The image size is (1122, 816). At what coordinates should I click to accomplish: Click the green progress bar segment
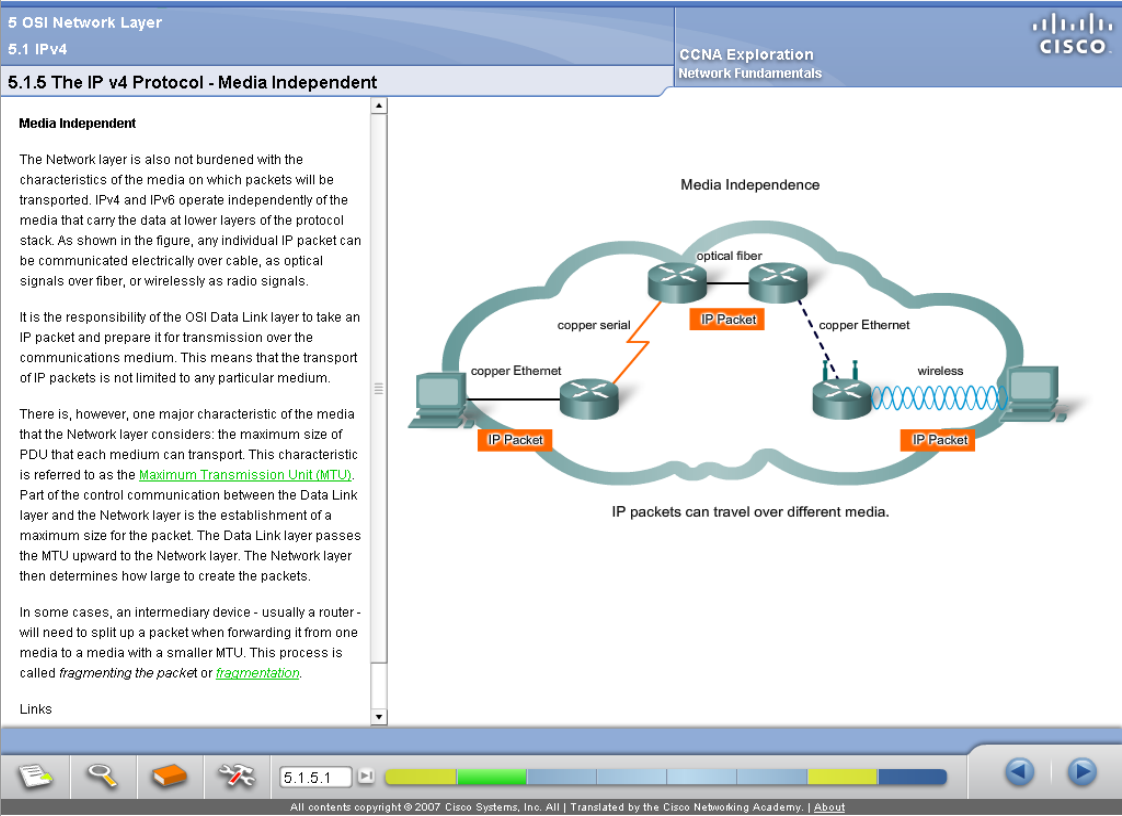[492, 777]
